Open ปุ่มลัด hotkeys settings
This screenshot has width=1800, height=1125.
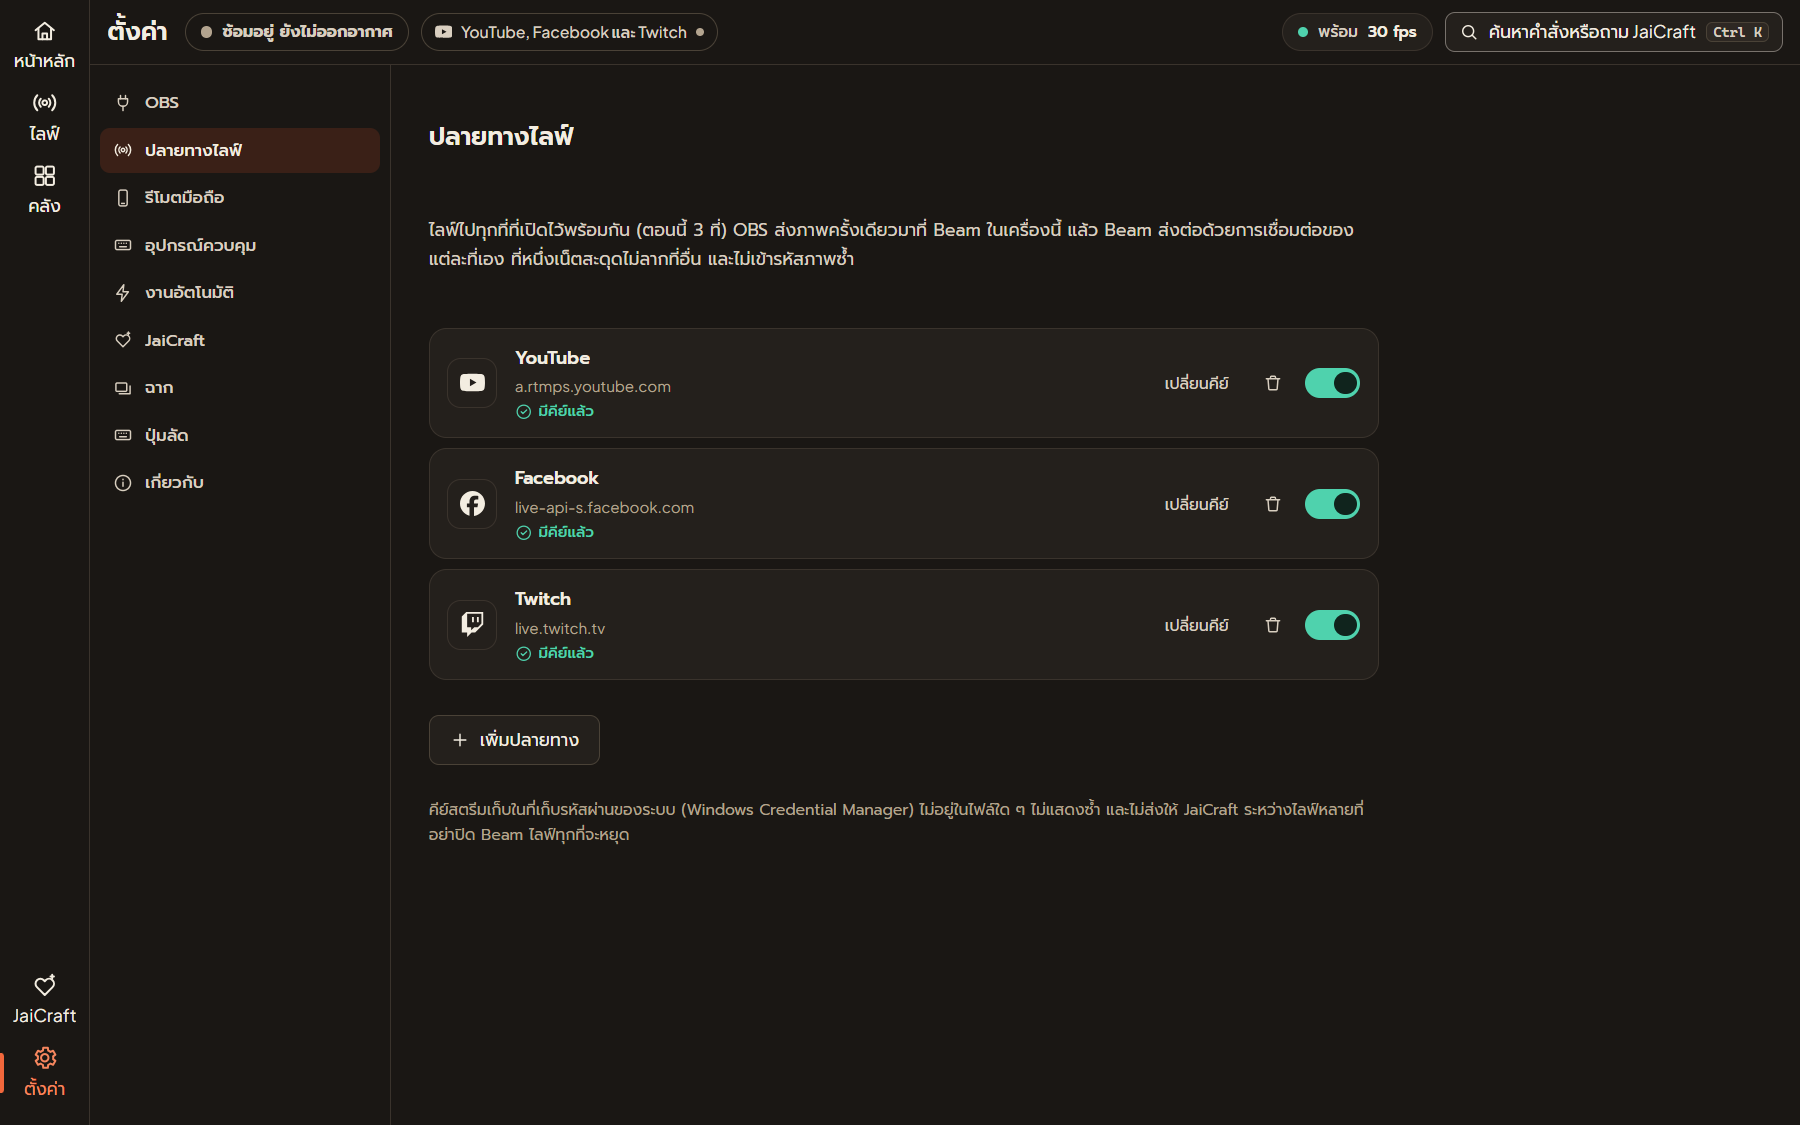(x=240, y=435)
